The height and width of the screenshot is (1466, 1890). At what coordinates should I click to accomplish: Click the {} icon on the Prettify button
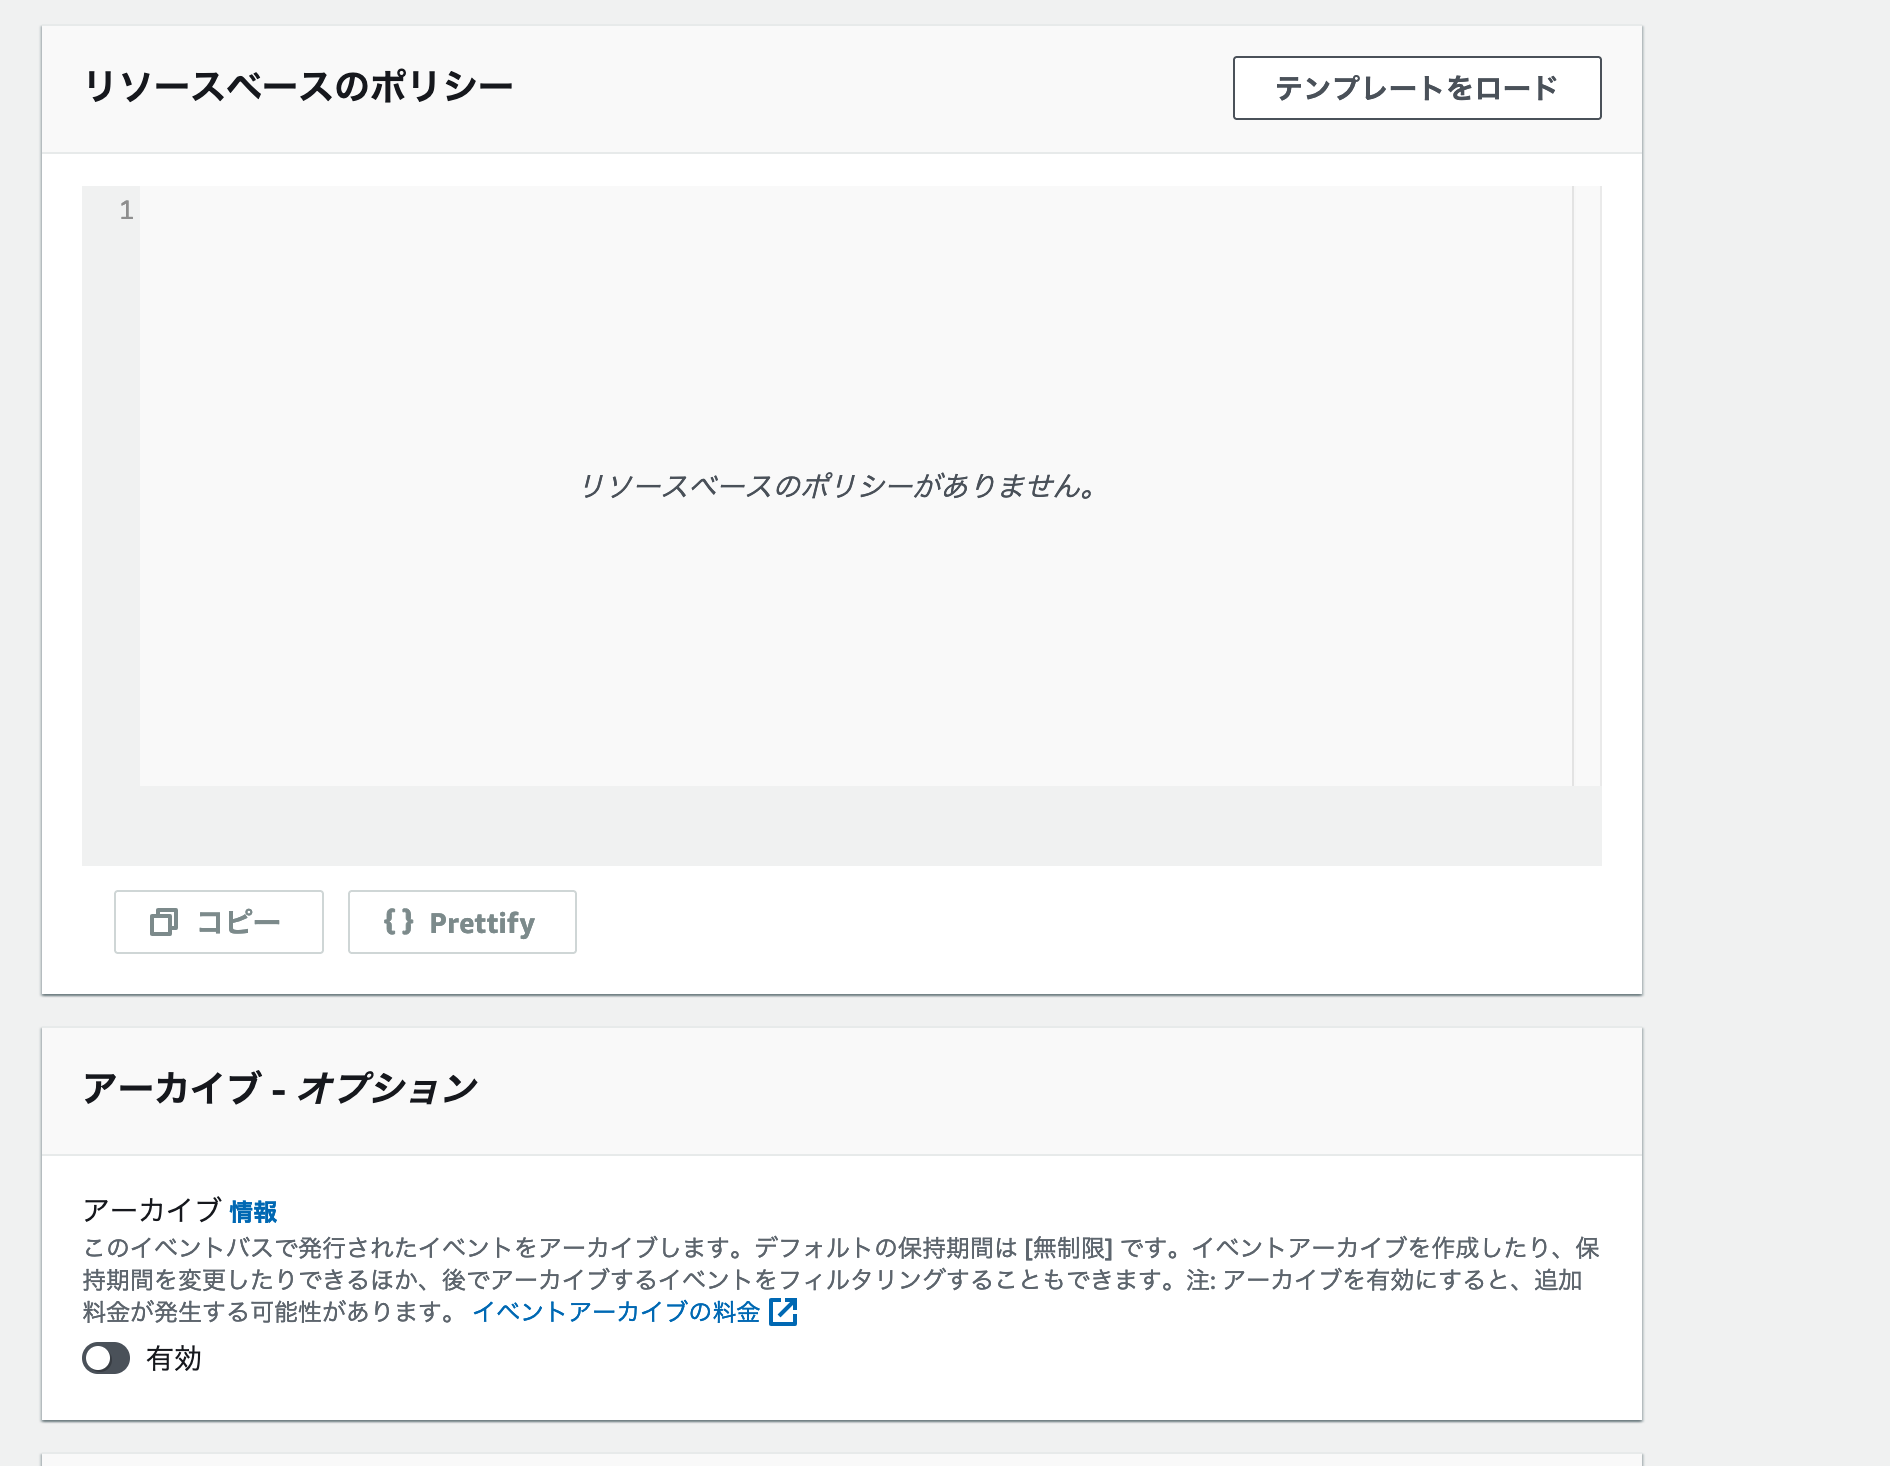(x=400, y=922)
